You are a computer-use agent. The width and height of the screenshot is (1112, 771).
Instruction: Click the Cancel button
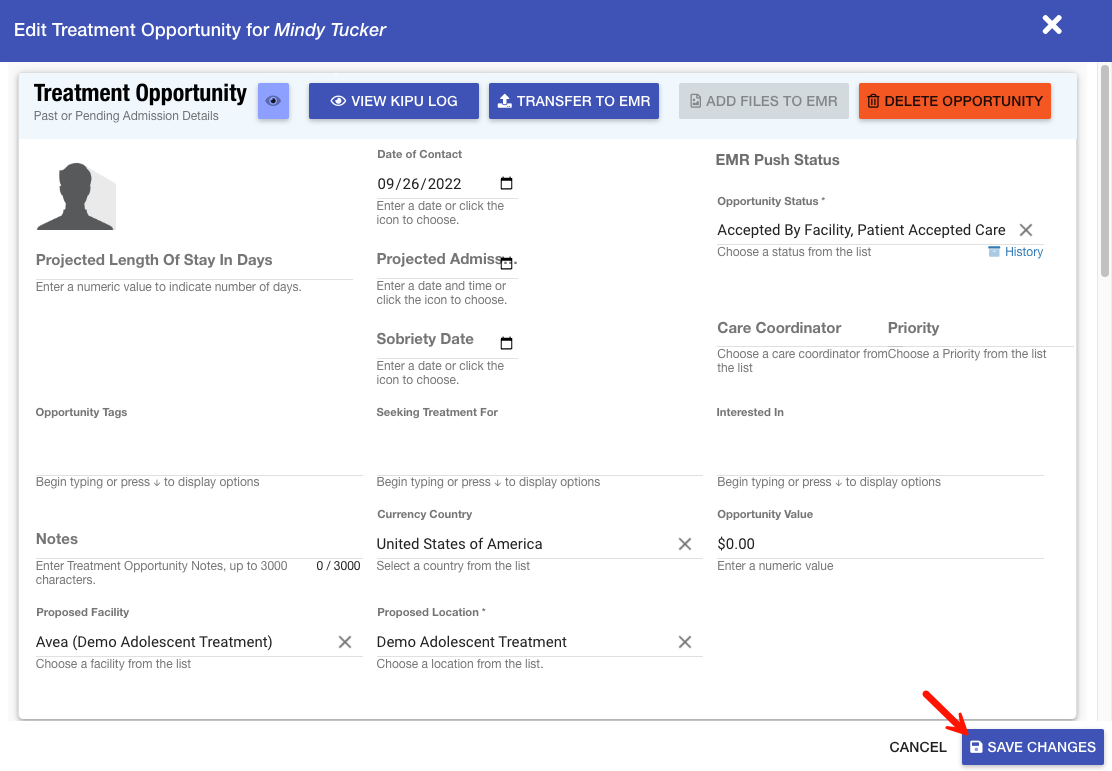(x=918, y=747)
